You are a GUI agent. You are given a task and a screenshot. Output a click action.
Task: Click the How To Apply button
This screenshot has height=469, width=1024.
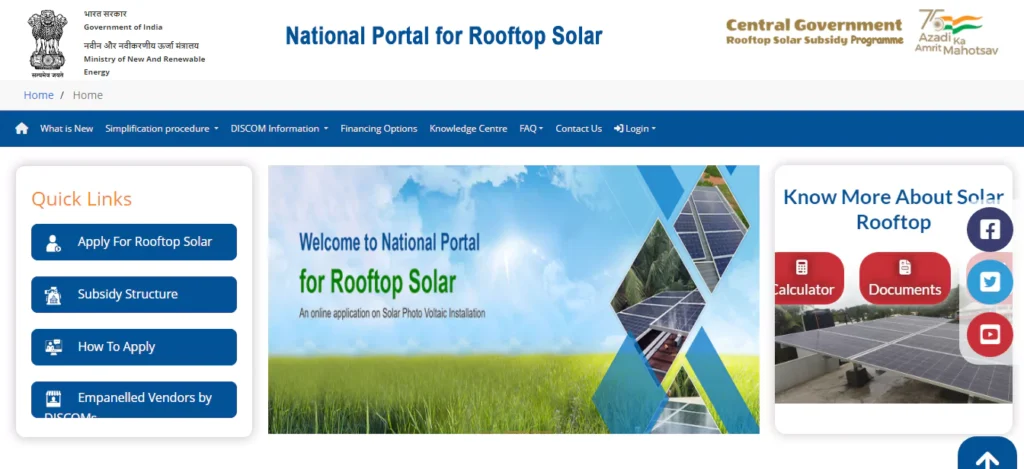click(x=134, y=347)
